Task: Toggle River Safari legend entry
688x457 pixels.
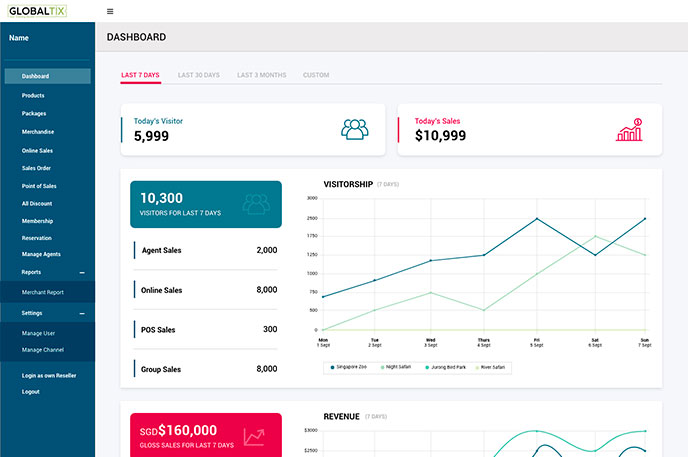Action: coord(490,367)
